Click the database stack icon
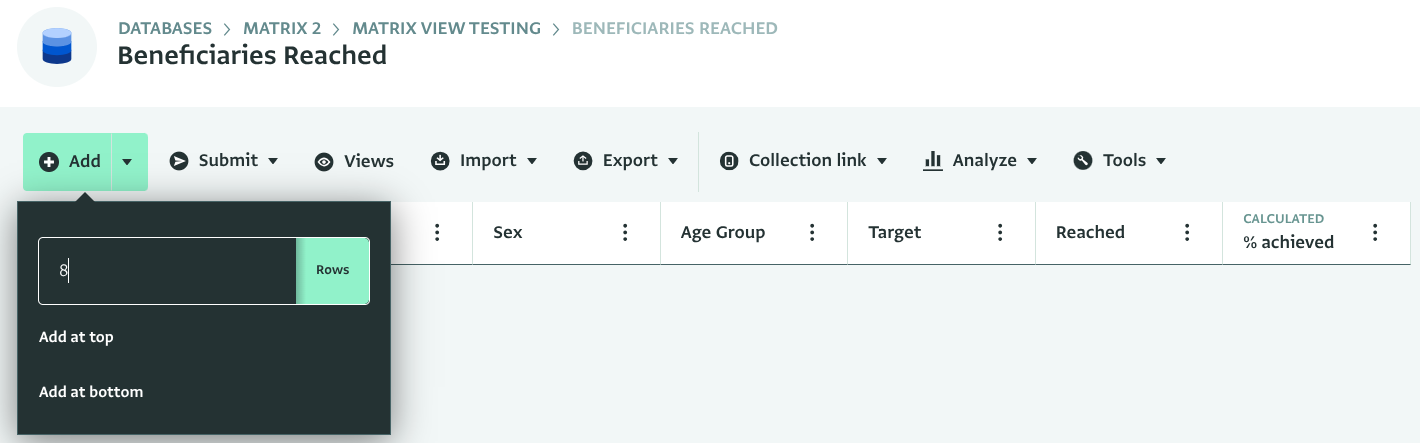Viewport: 1420px width, 443px height. [x=57, y=47]
